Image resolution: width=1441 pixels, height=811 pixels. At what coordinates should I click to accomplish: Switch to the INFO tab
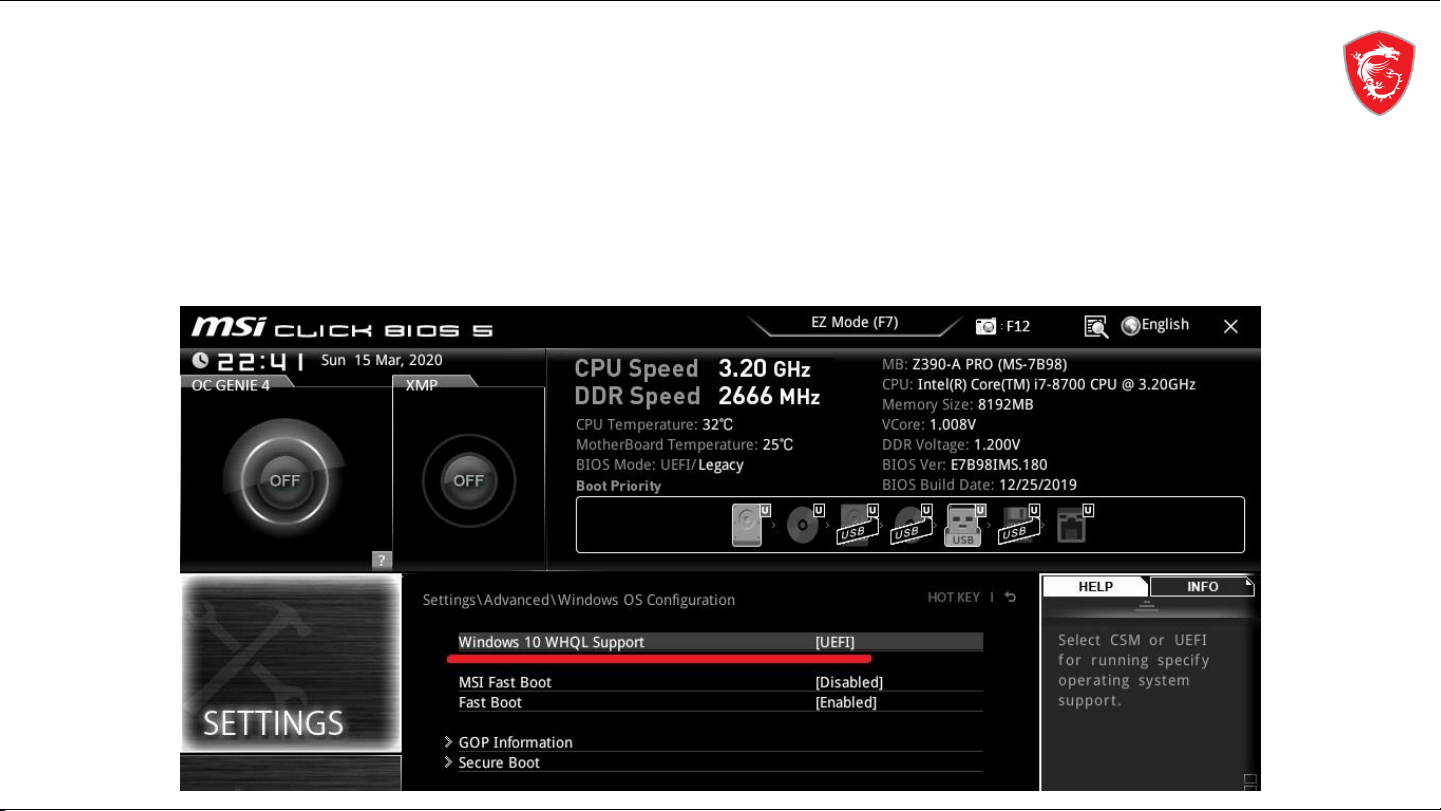[x=1202, y=587]
